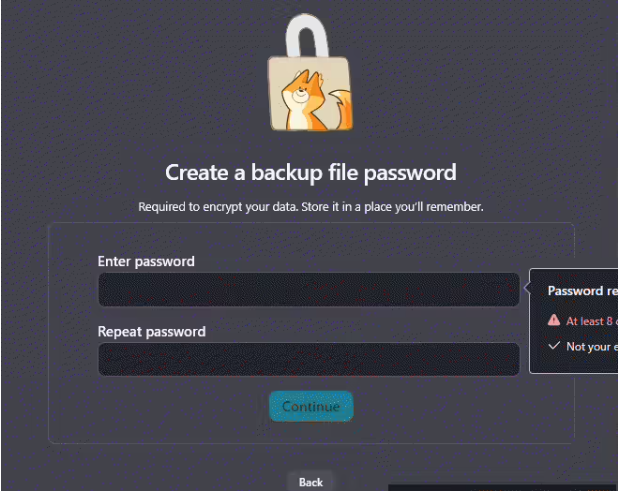Click the red warning triangle icon
The height and width of the screenshot is (491, 618).
(554, 321)
